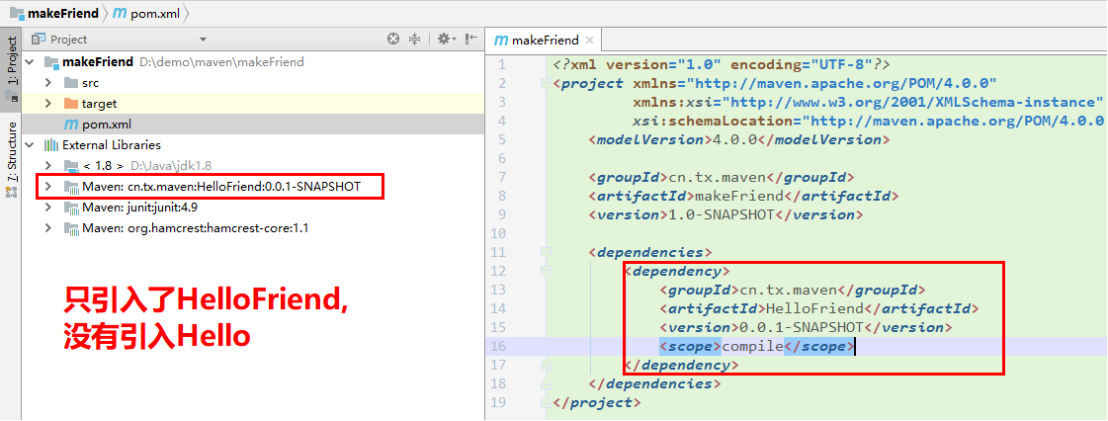This screenshot has width=1108, height=421.
Task: Expand Maven junit:junit:4.9 node
Action: coord(48,208)
